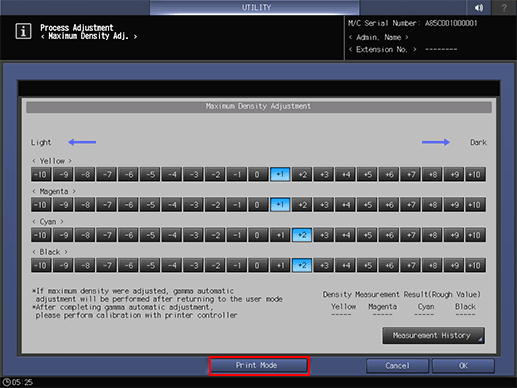Cancel the density adjustment

(397, 366)
